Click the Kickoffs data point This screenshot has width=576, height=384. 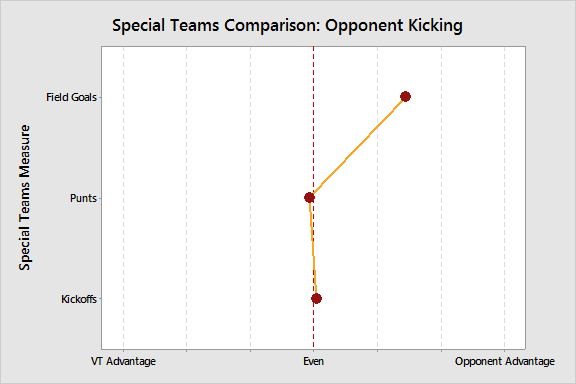[316, 298]
